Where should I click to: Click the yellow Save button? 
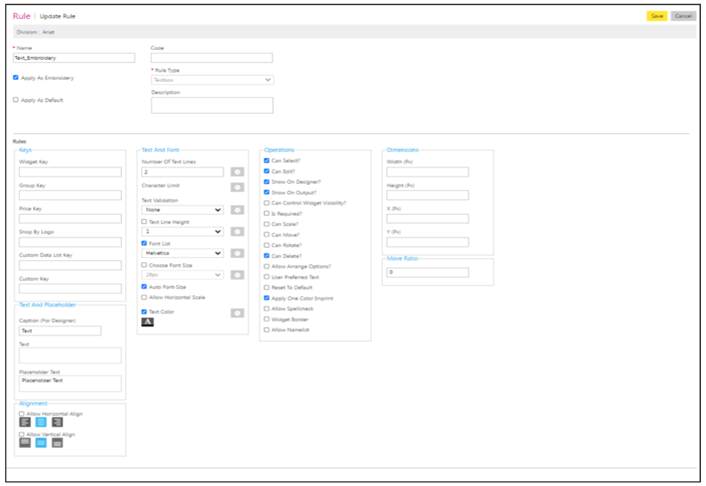pos(657,16)
